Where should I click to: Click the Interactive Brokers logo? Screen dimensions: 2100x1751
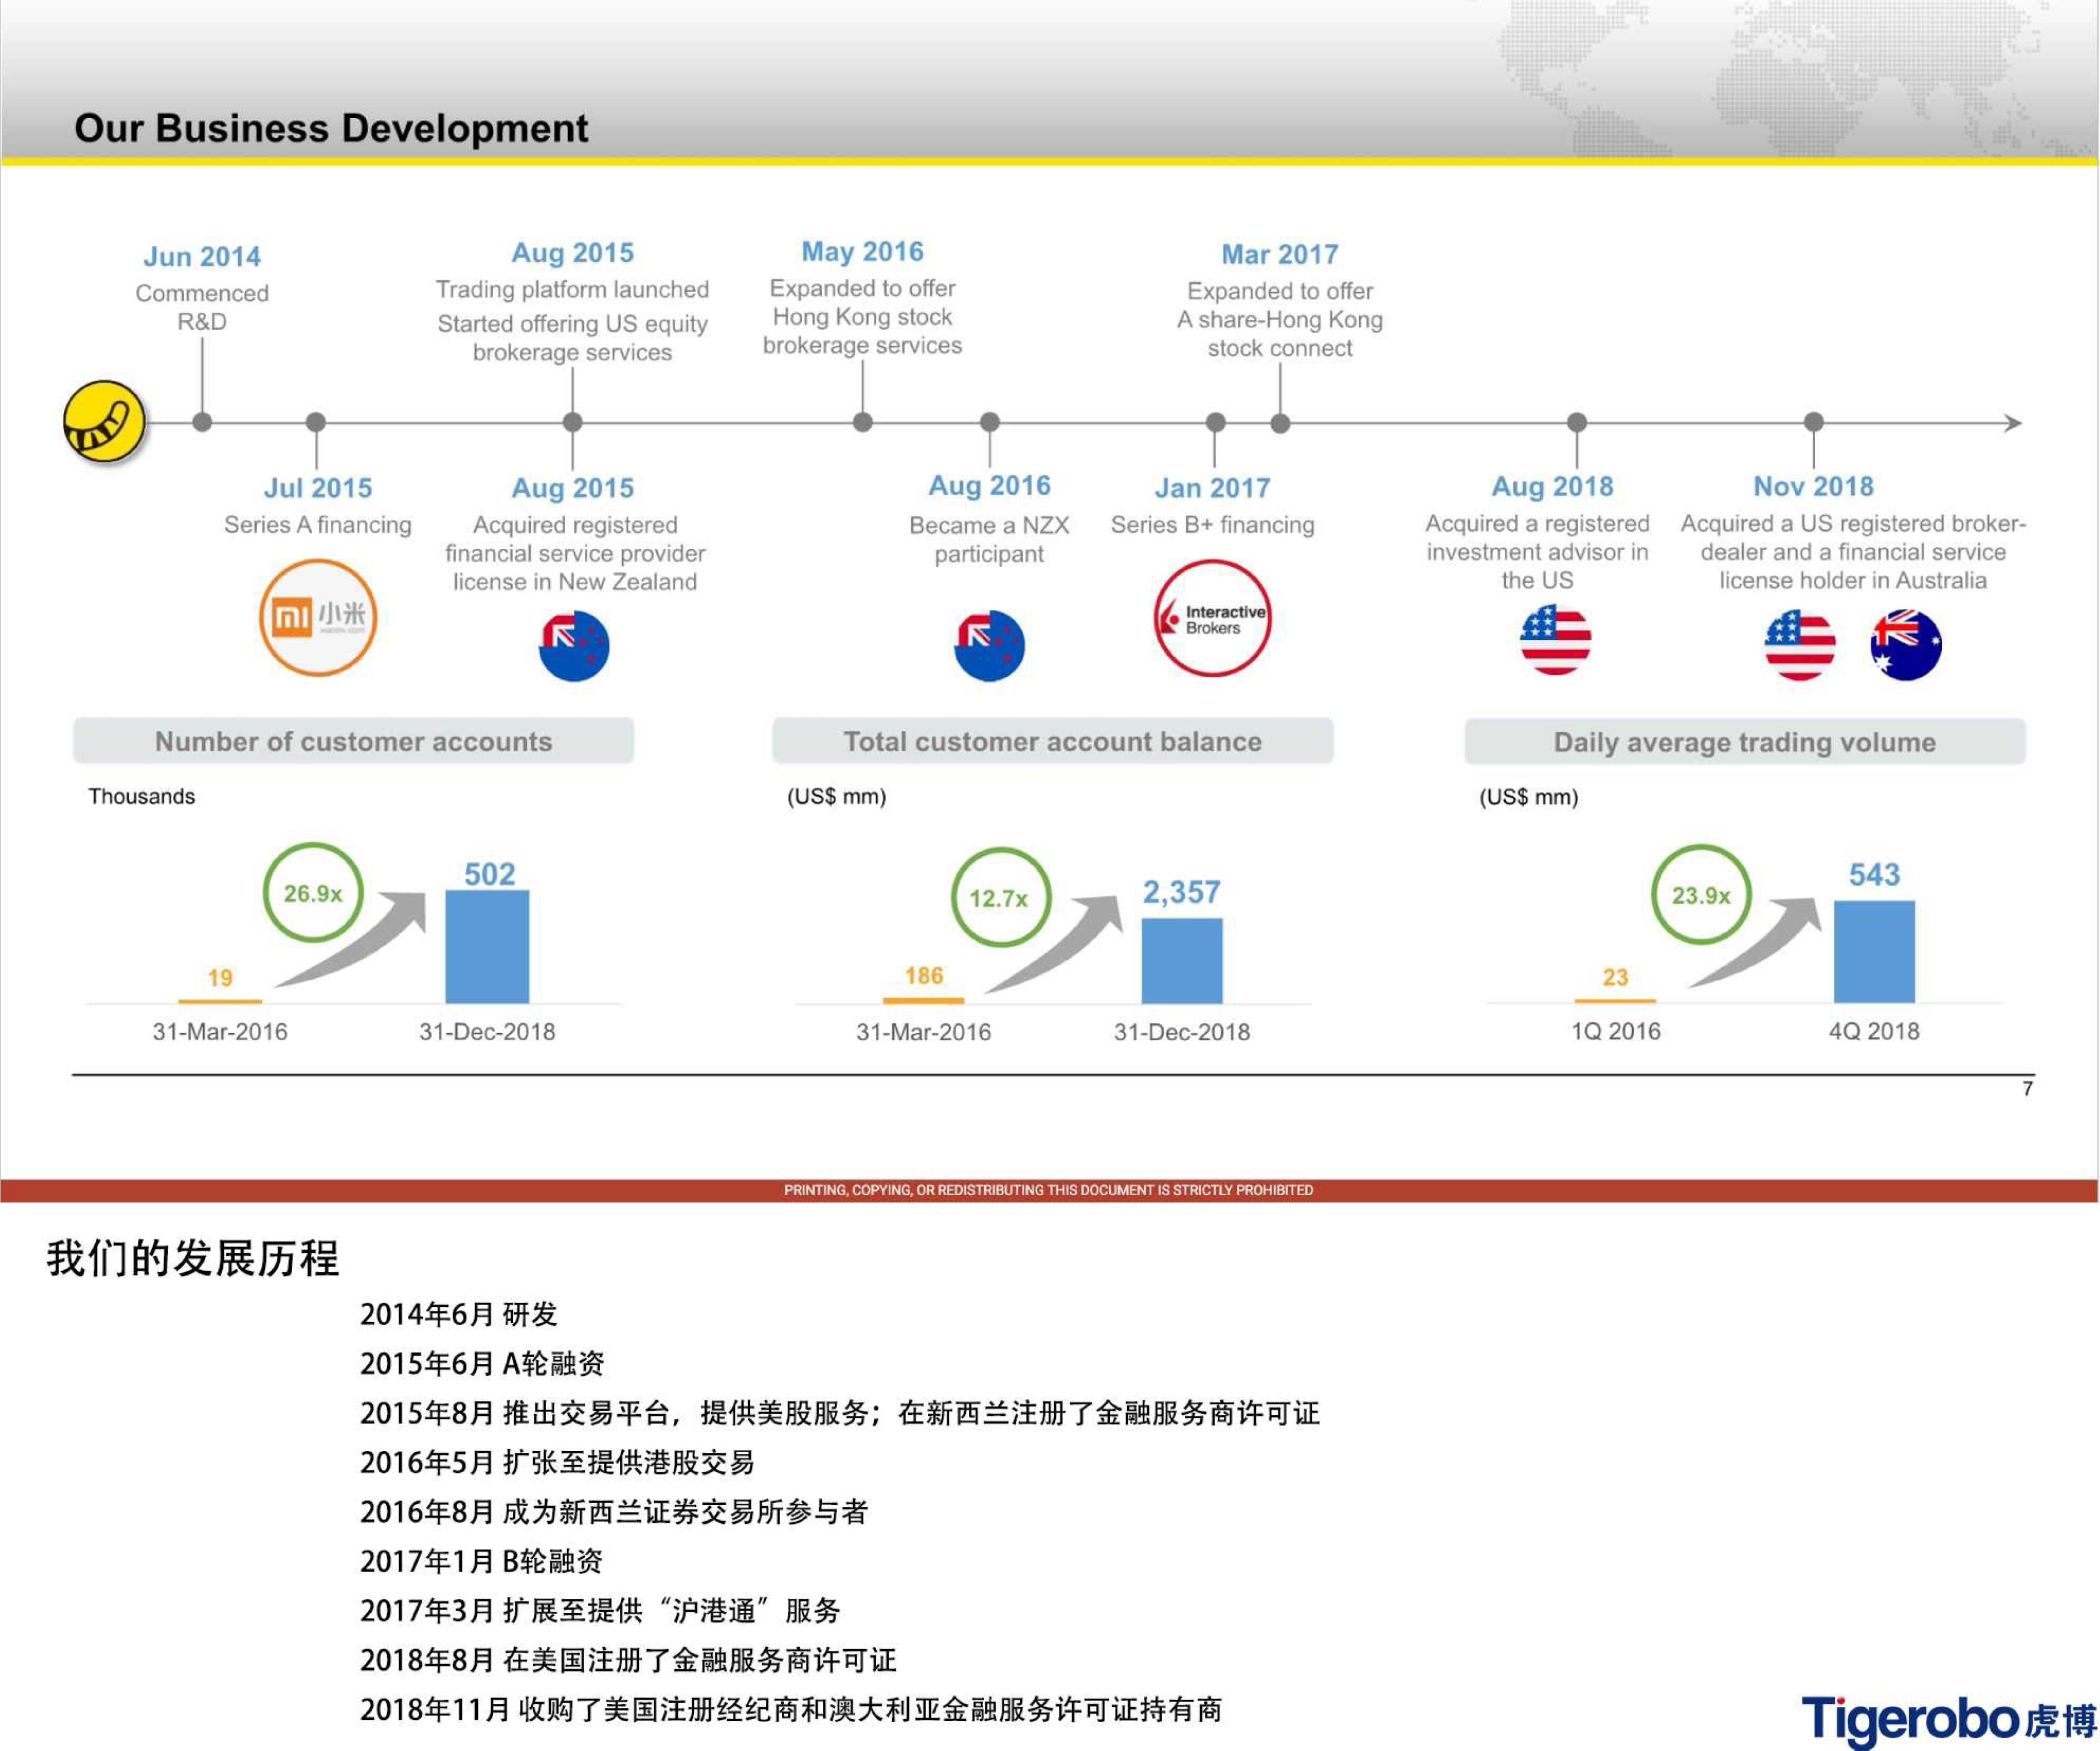1213,618
